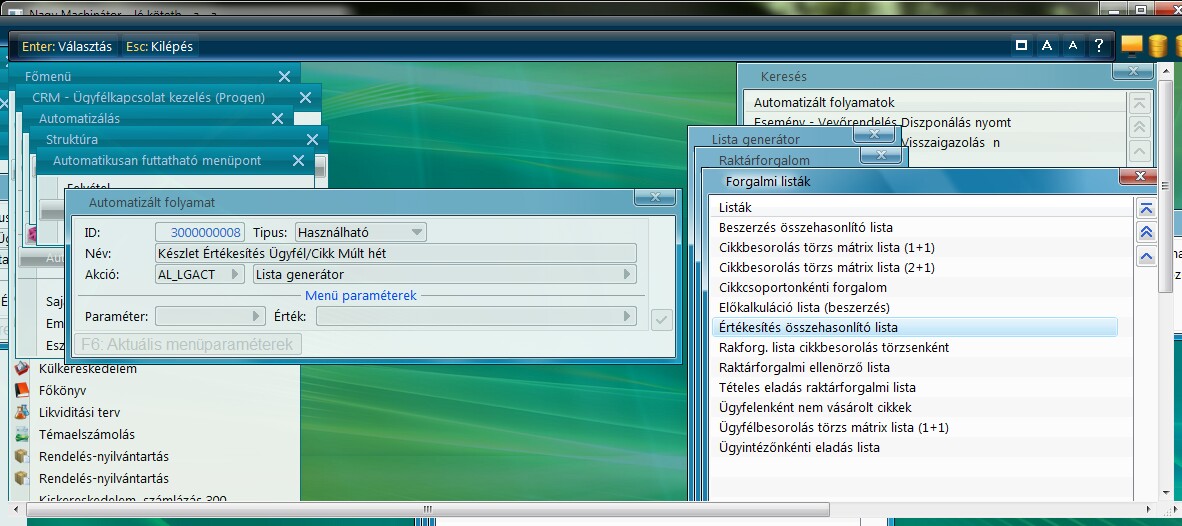Move up one row in Forgalmi listák
Screen dimensions: 1182x526
1146,257
